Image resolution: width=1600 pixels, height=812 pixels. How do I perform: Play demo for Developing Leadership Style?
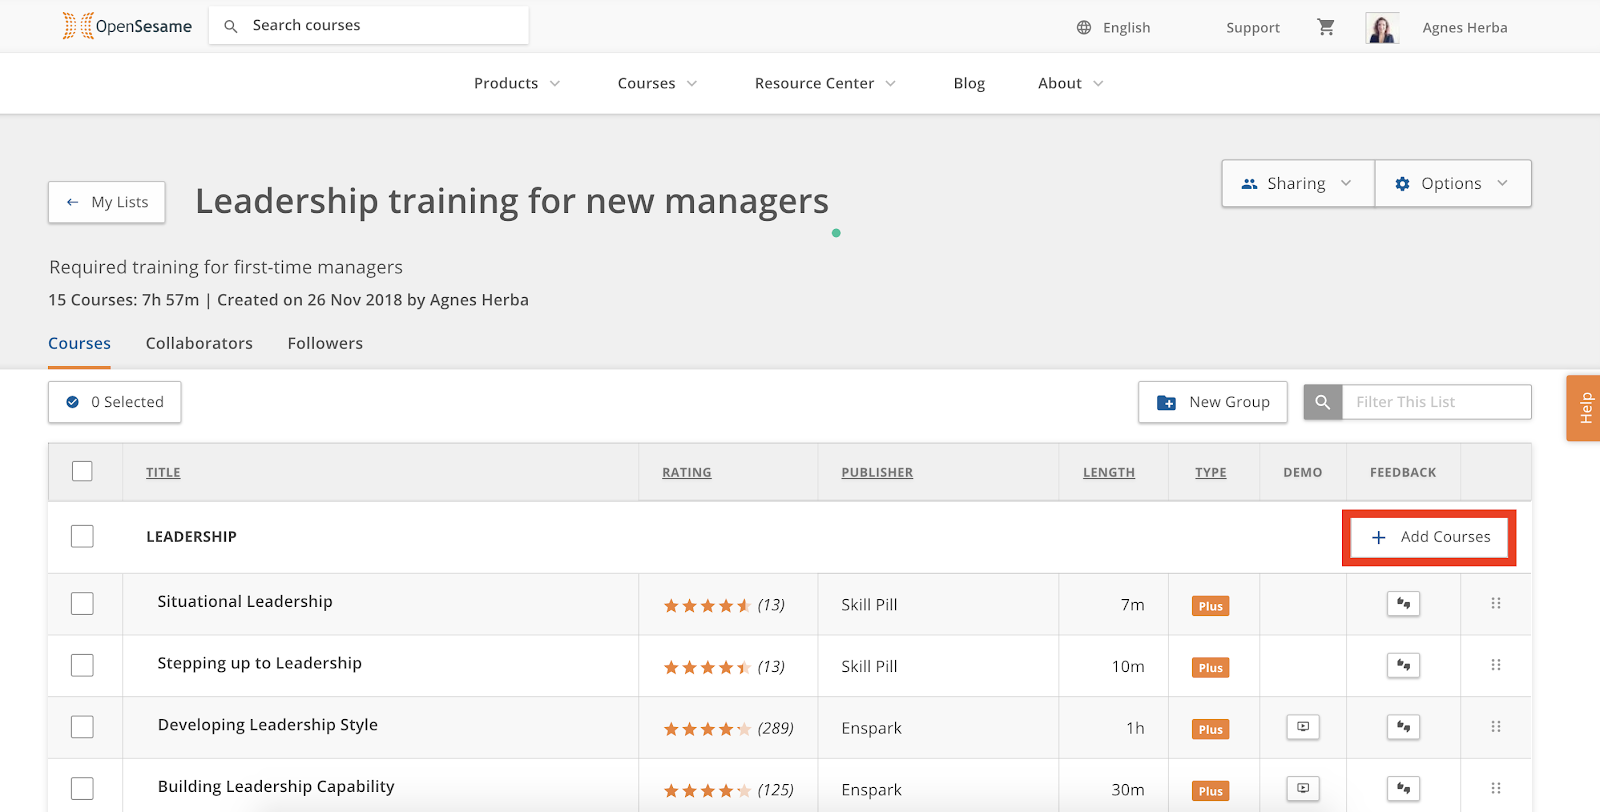(1303, 727)
